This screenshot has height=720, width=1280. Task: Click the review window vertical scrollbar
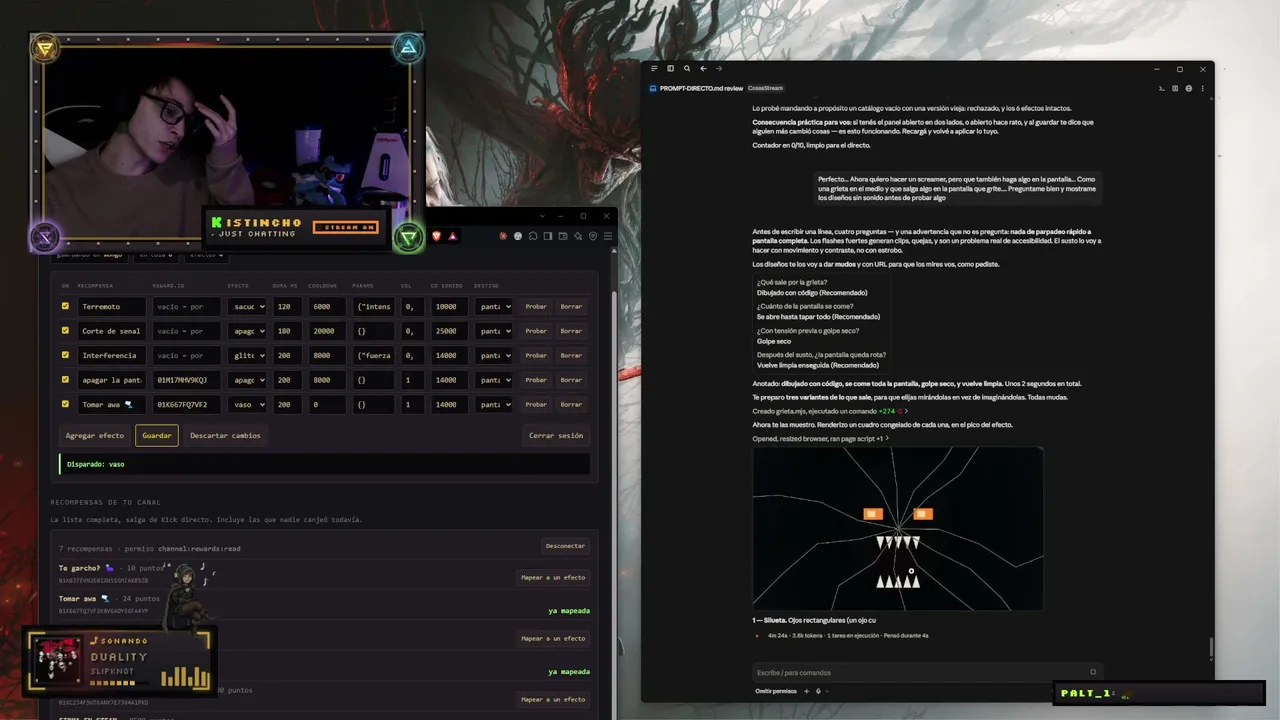pos(1210,648)
